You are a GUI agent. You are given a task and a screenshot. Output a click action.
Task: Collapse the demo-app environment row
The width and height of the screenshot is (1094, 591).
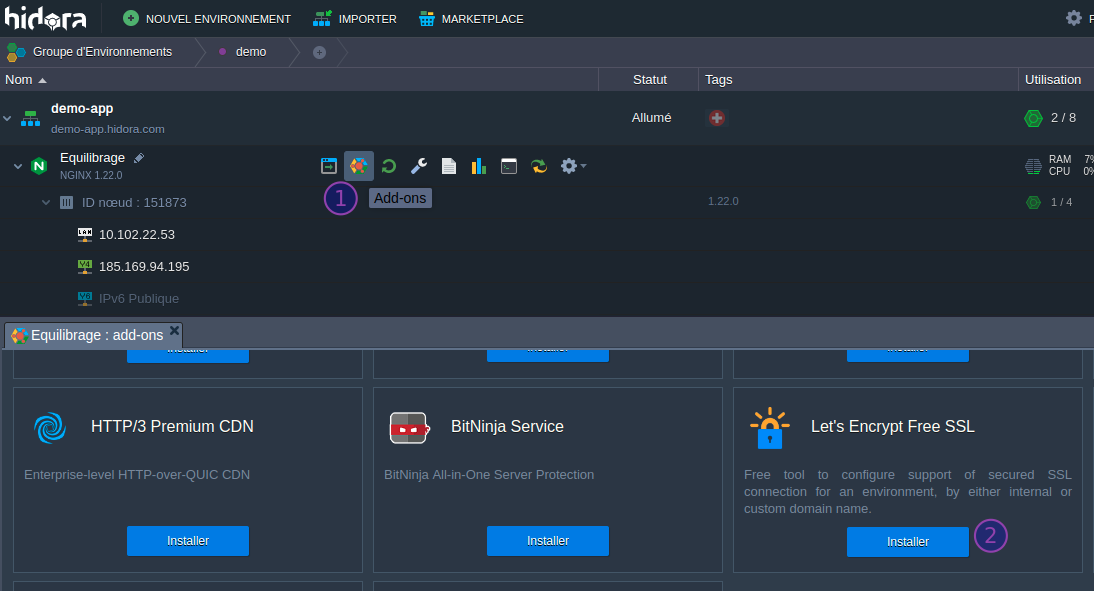click(7, 119)
